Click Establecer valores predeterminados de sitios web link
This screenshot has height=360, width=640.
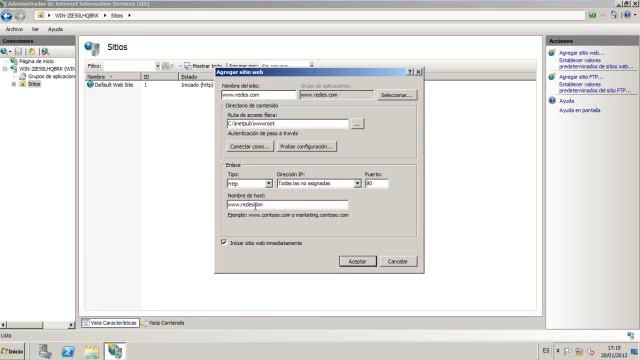(x=595, y=63)
